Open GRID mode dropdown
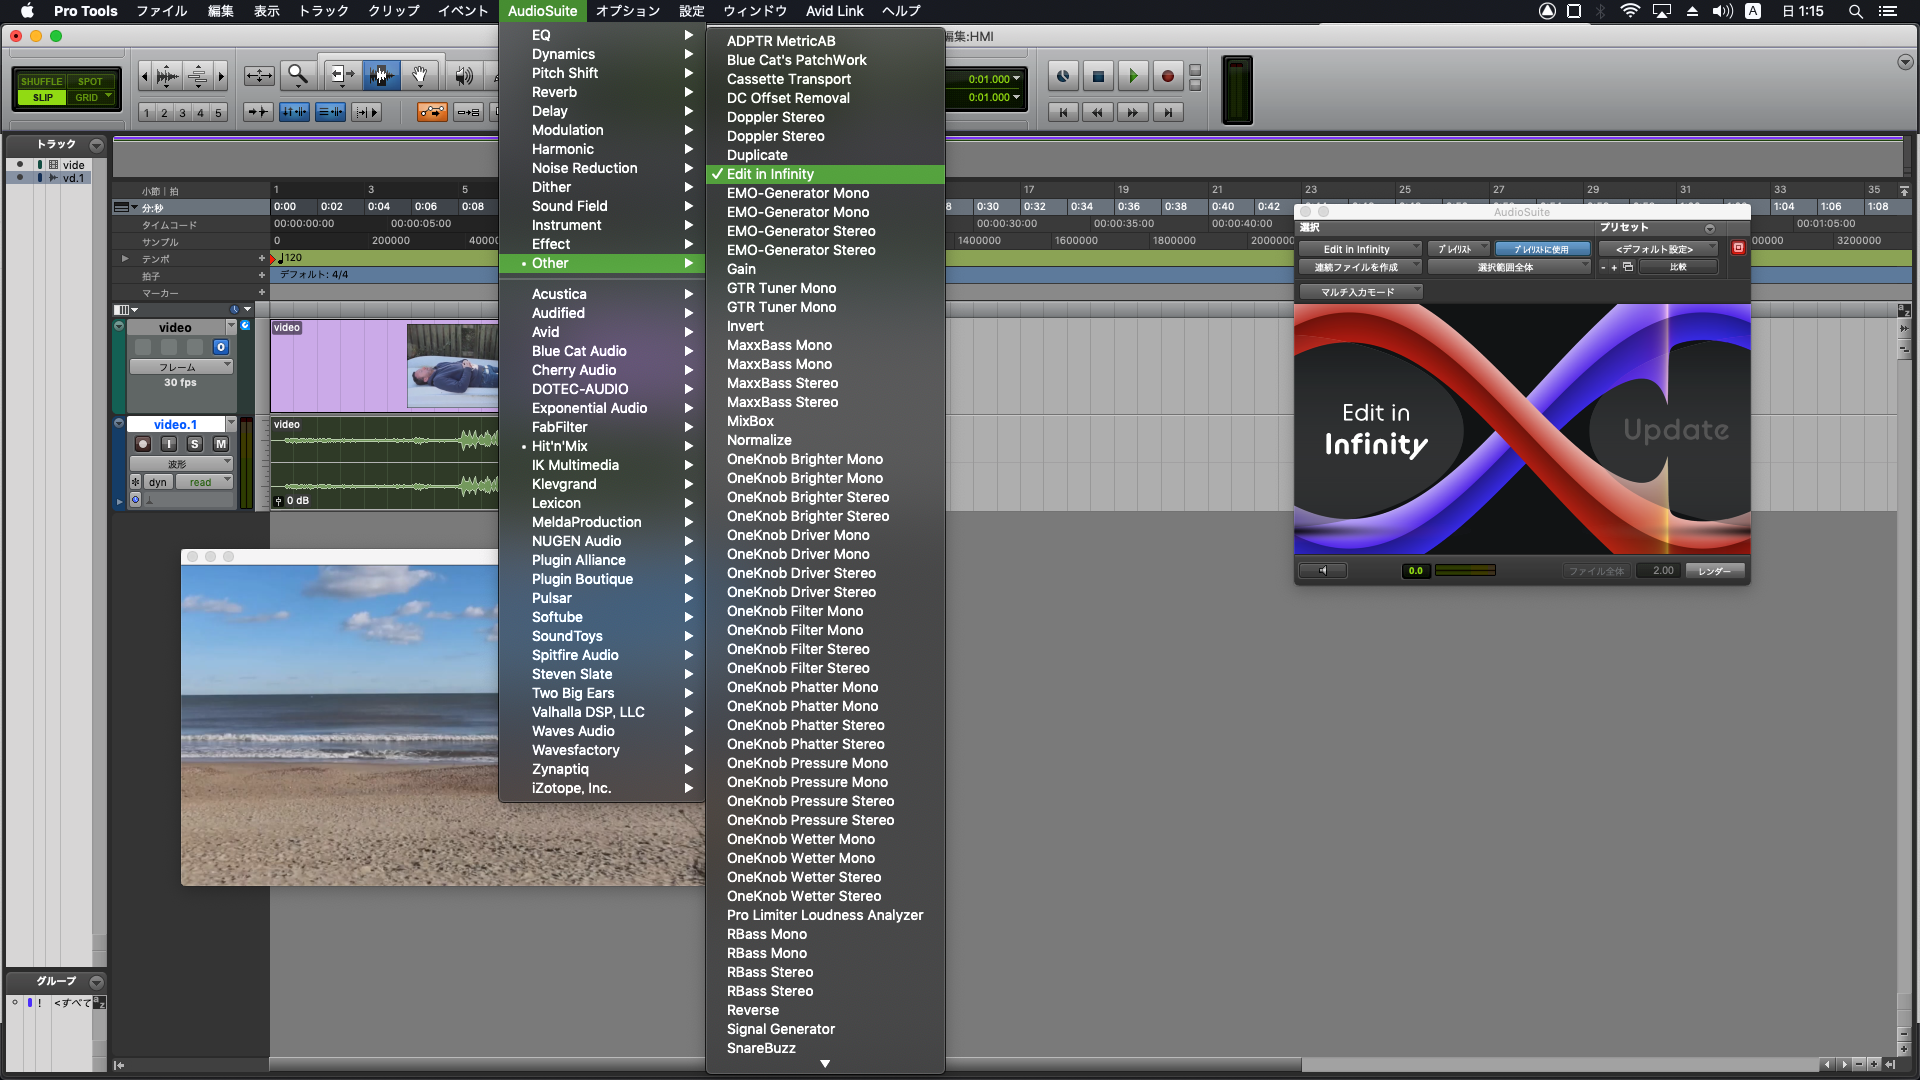This screenshot has height=1080, width=1920. coord(91,98)
